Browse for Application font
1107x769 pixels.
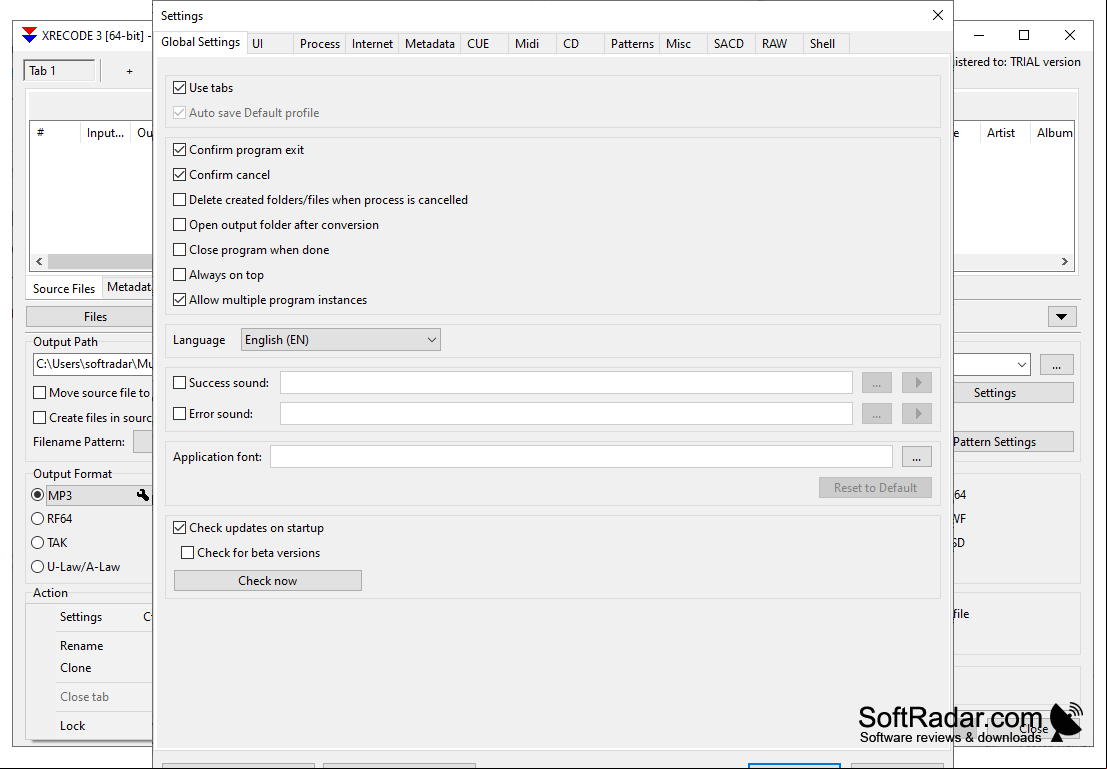(916, 457)
